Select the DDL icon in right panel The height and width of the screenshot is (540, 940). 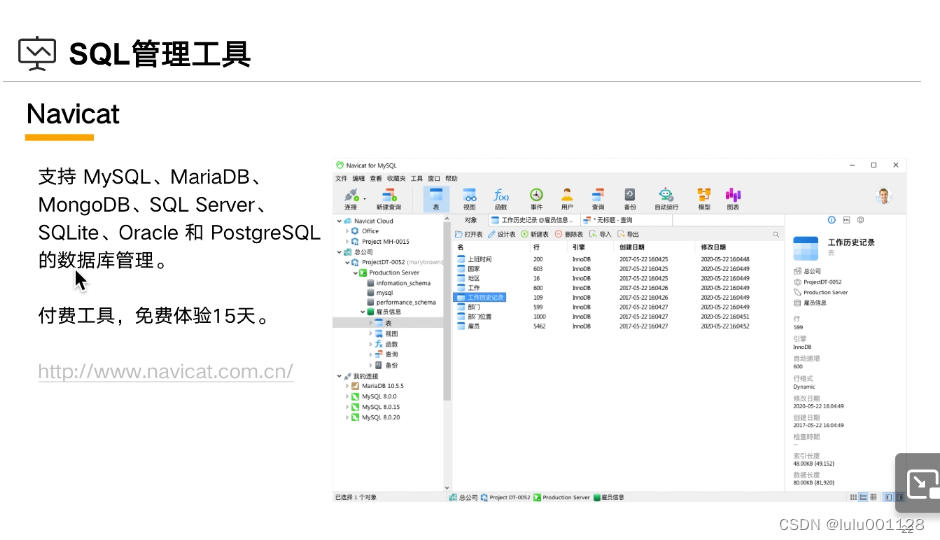[x=846, y=220]
